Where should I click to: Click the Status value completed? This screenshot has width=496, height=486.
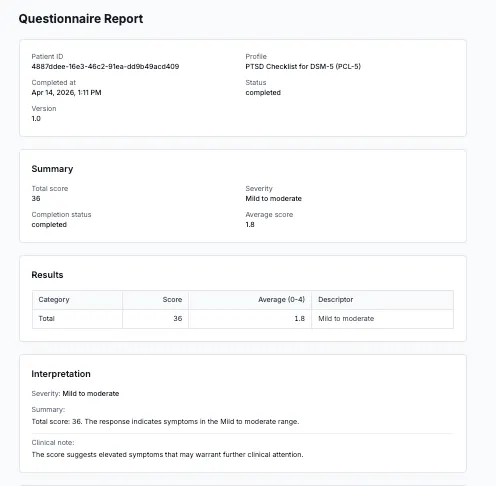(263, 92)
